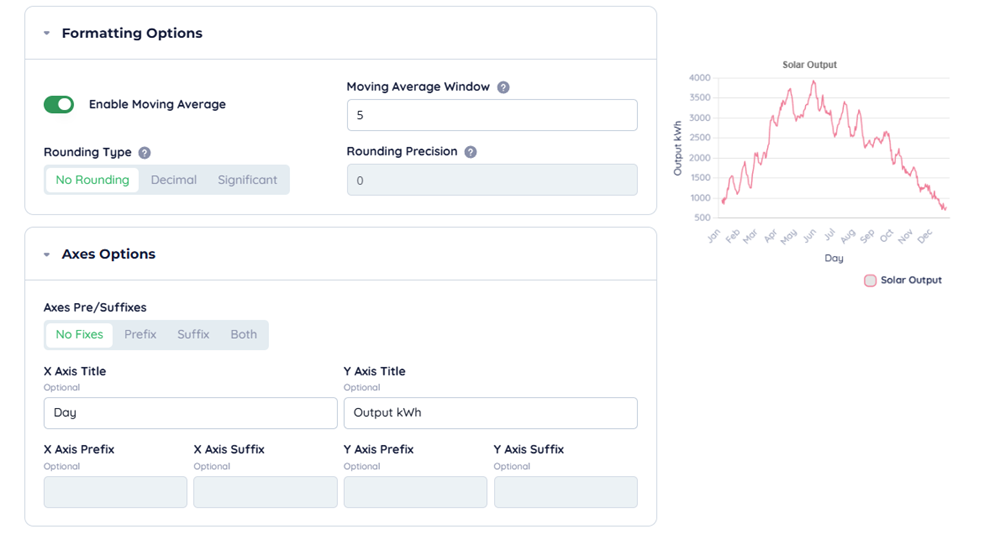Focus the Y Axis Title field
The height and width of the screenshot is (545, 995).
490,413
